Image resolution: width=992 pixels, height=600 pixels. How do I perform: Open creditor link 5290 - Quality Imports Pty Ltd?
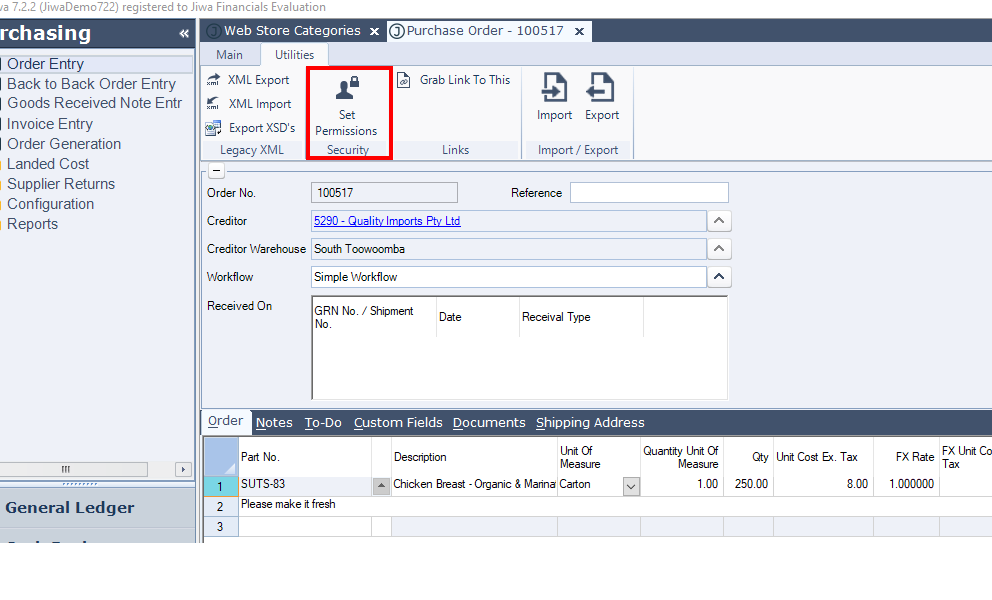coord(387,221)
